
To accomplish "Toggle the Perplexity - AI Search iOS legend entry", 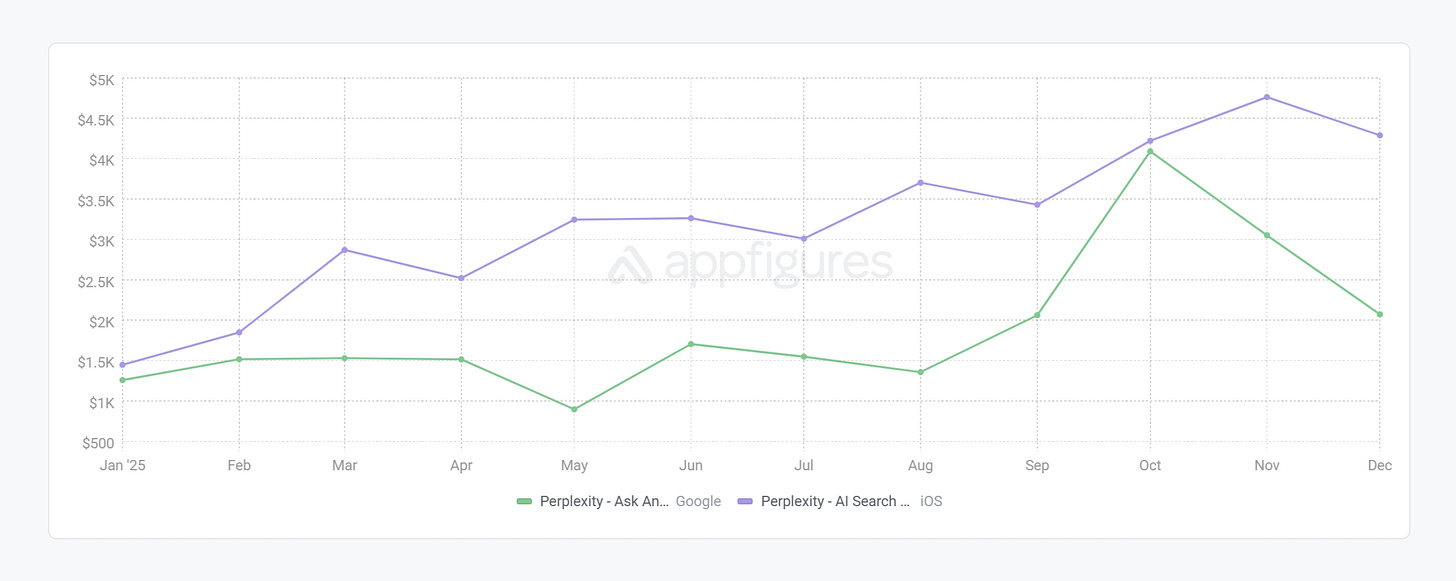I will click(x=839, y=501).
